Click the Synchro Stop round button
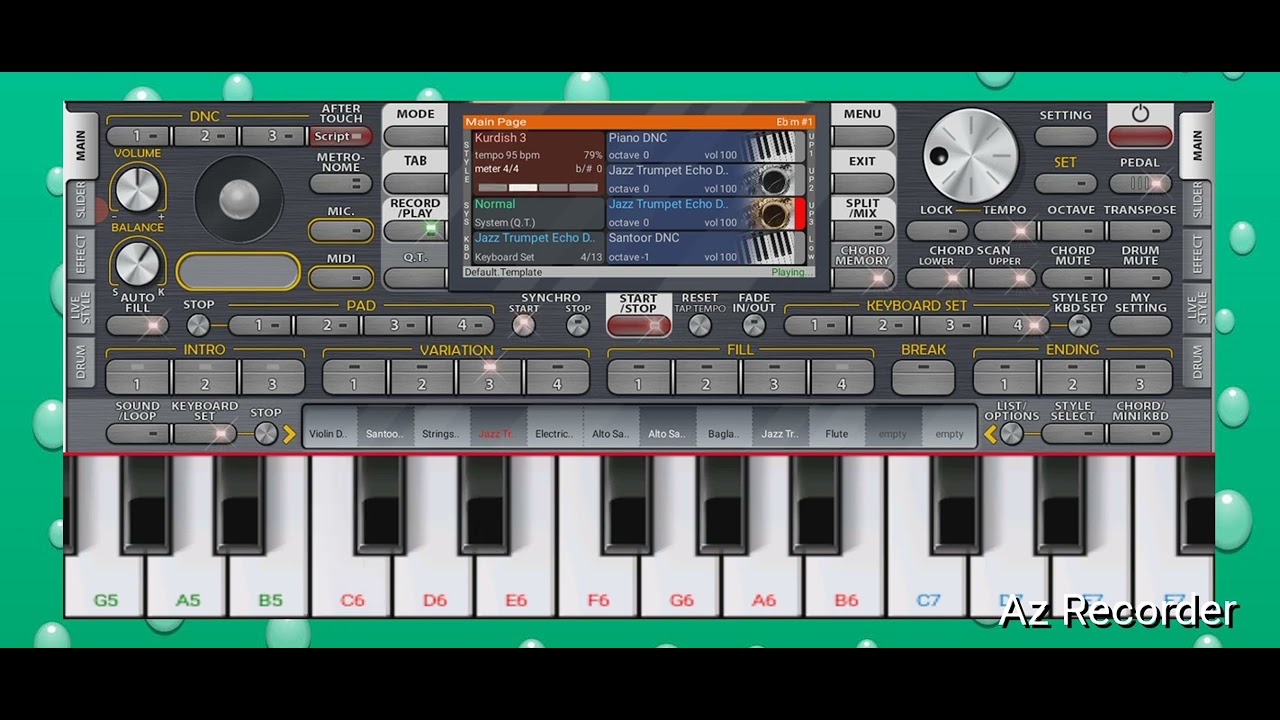 tap(578, 325)
